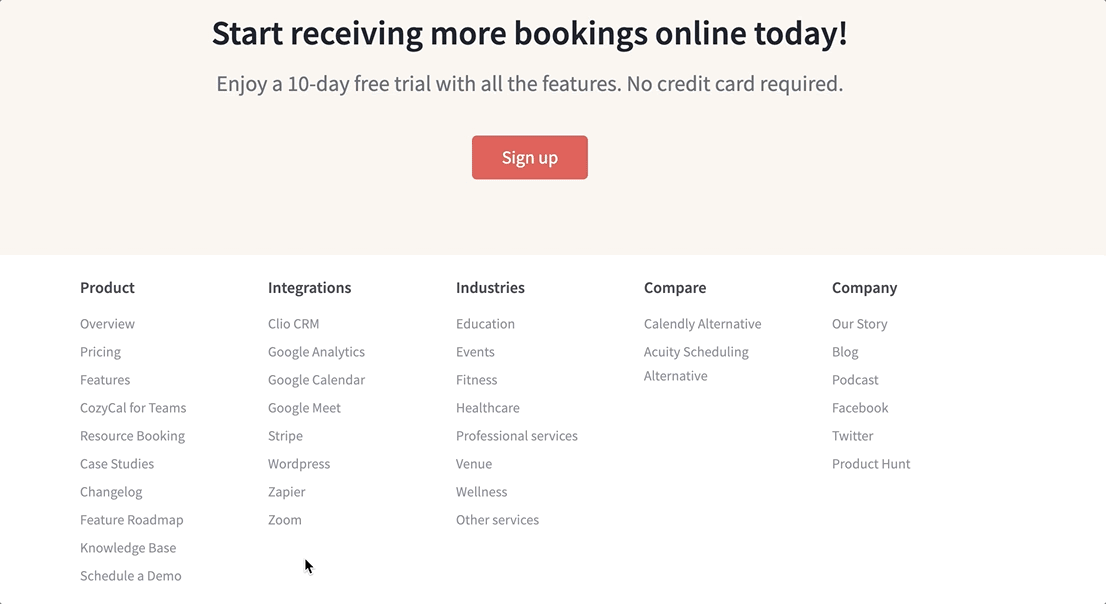1106x604 pixels.
Task: Click the red Sign up button
Action: (x=529, y=158)
